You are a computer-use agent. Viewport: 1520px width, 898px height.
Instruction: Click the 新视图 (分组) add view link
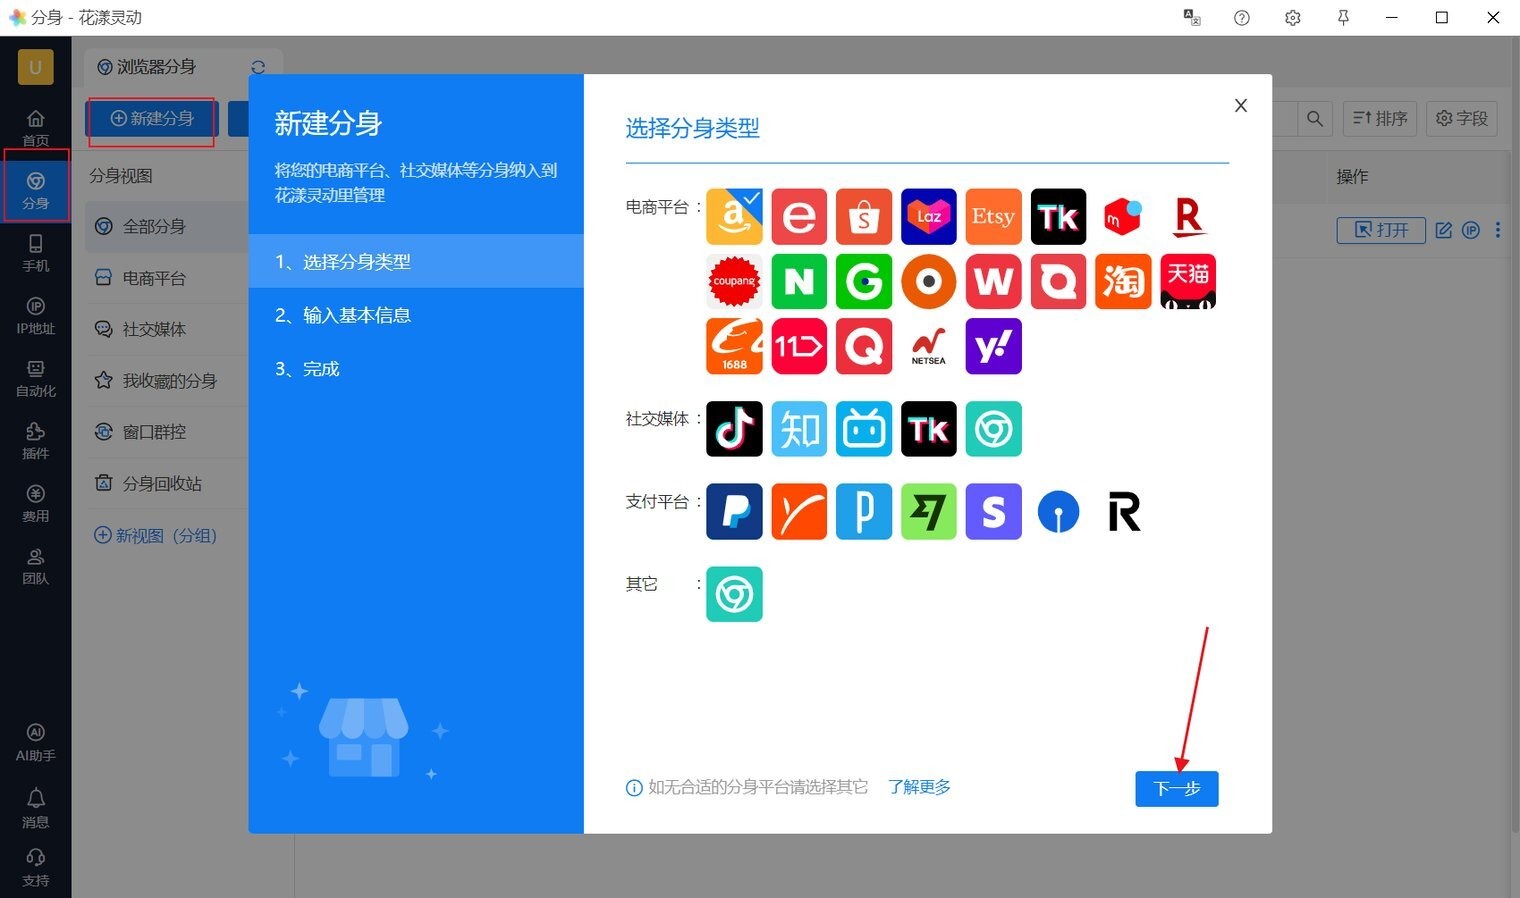point(155,535)
